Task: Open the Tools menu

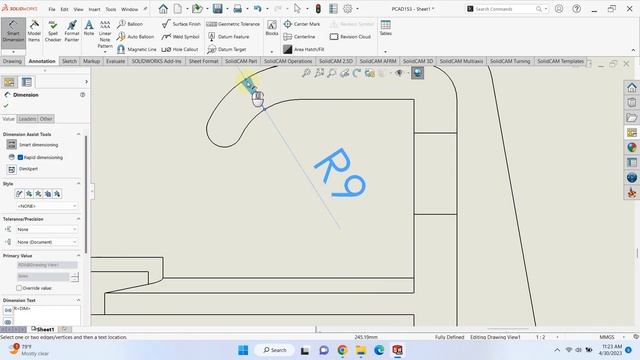Action: click(x=111, y=9)
